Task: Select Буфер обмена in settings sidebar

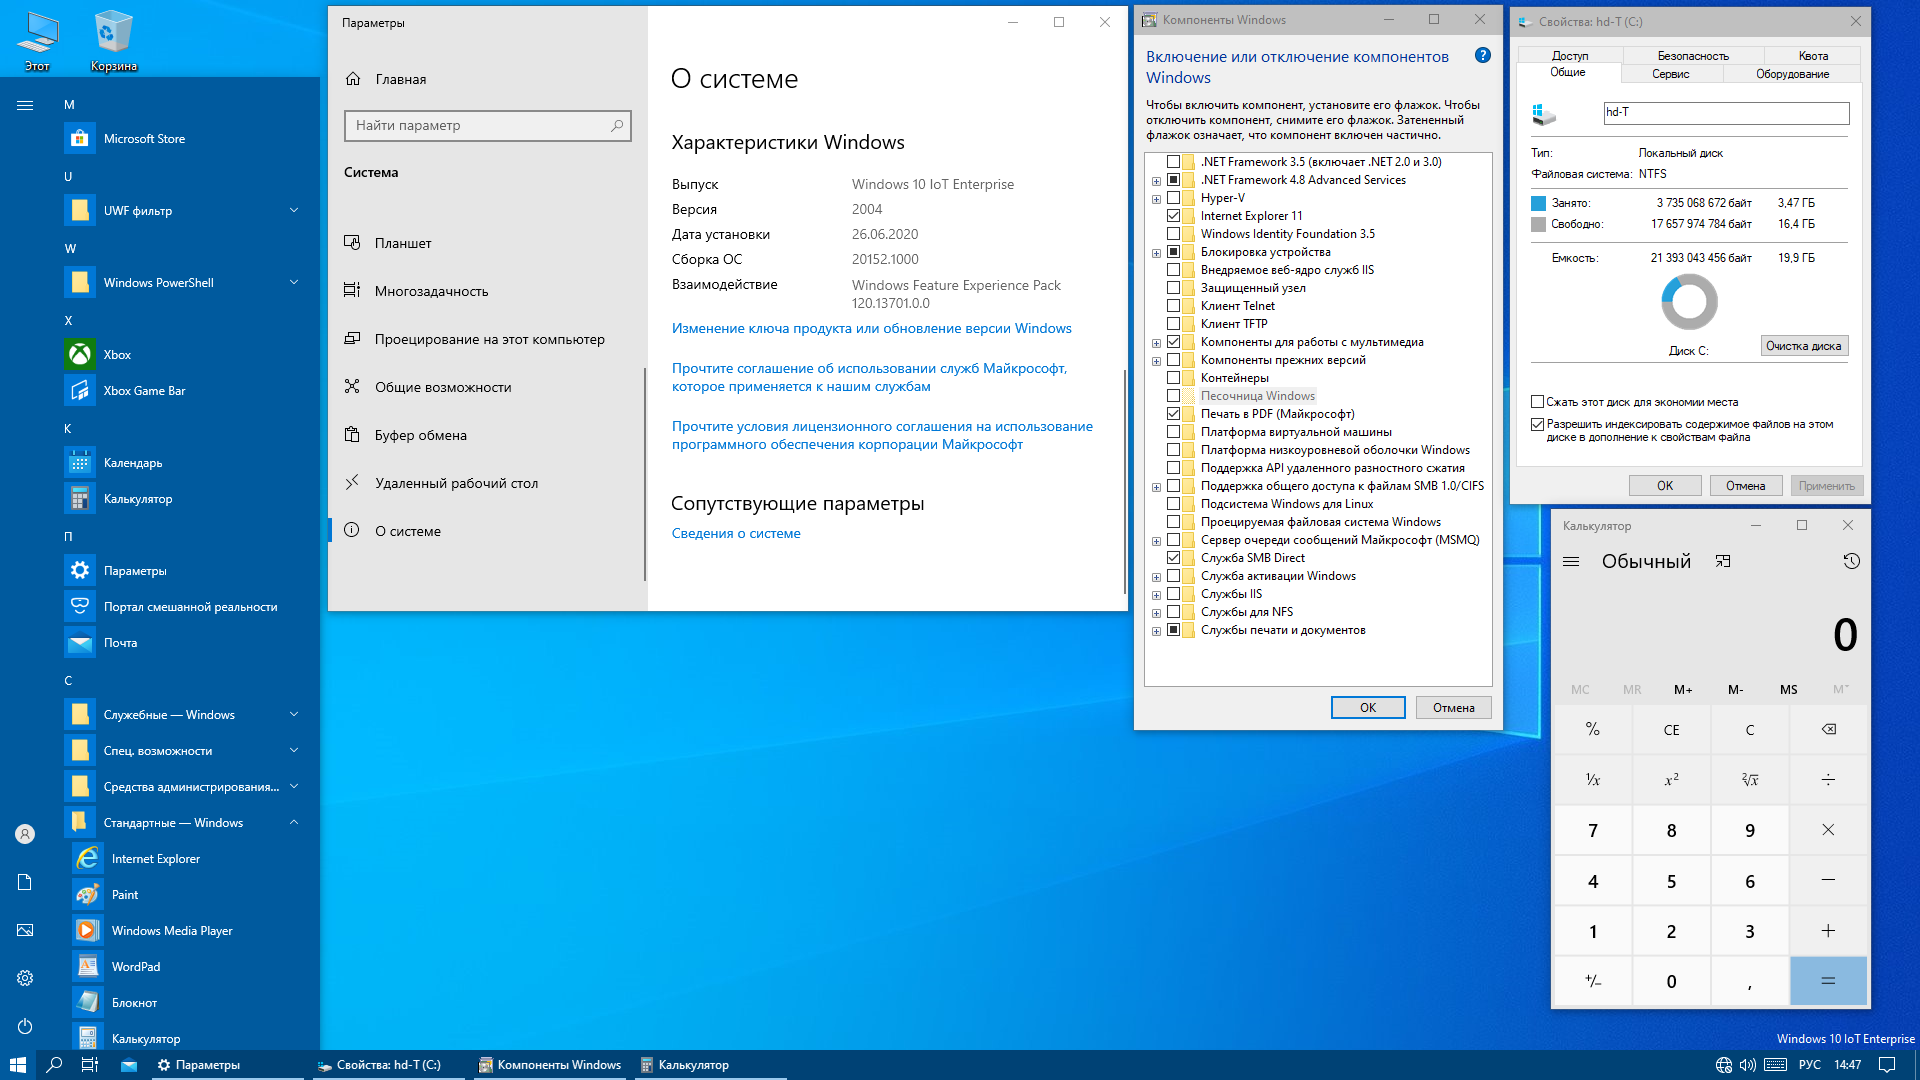Action: pyautogui.click(x=421, y=435)
